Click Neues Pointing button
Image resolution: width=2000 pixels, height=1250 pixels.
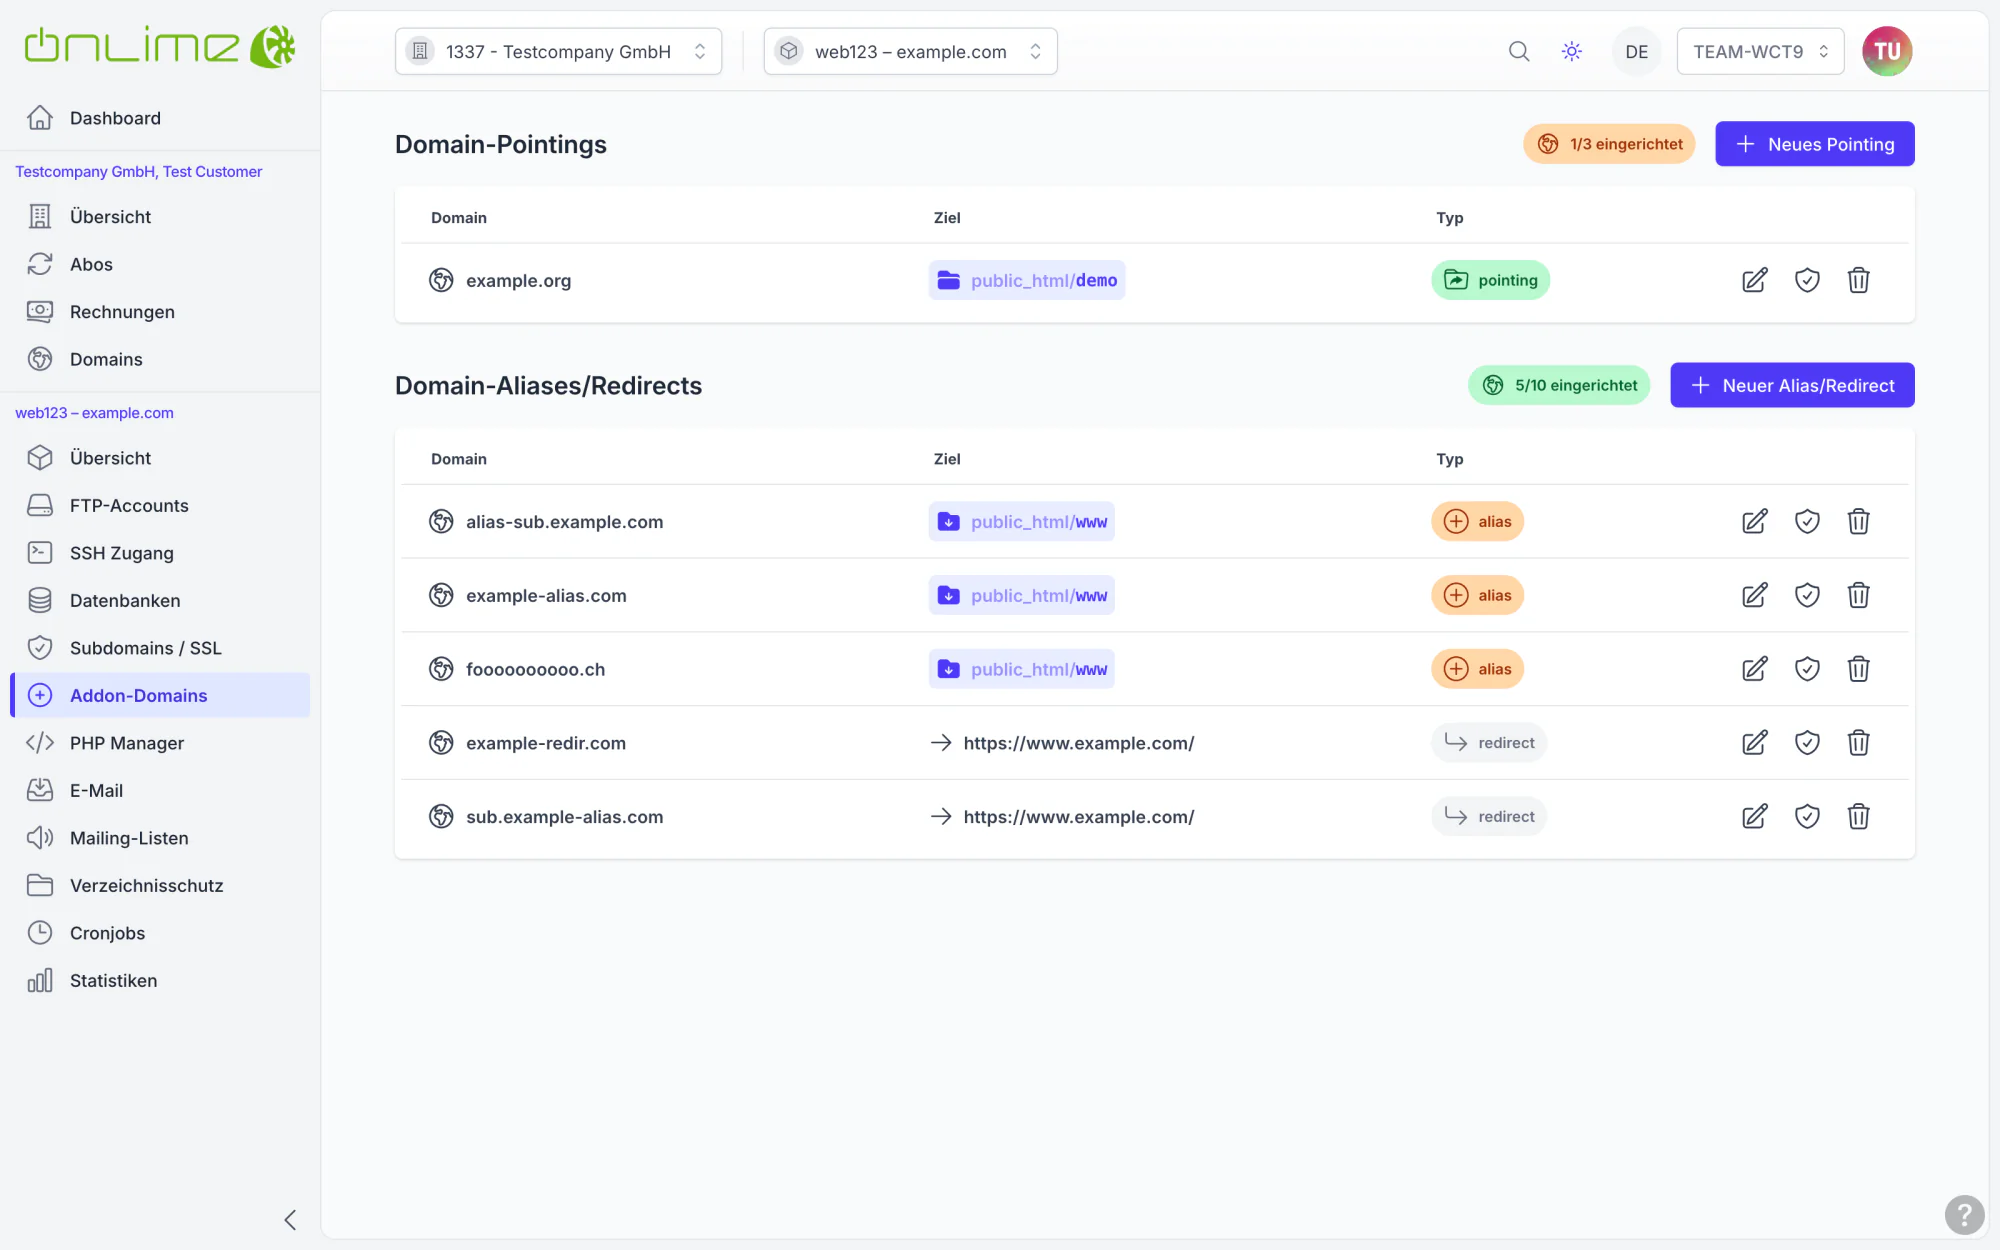pyautogui.click(x=1815, y=144)
